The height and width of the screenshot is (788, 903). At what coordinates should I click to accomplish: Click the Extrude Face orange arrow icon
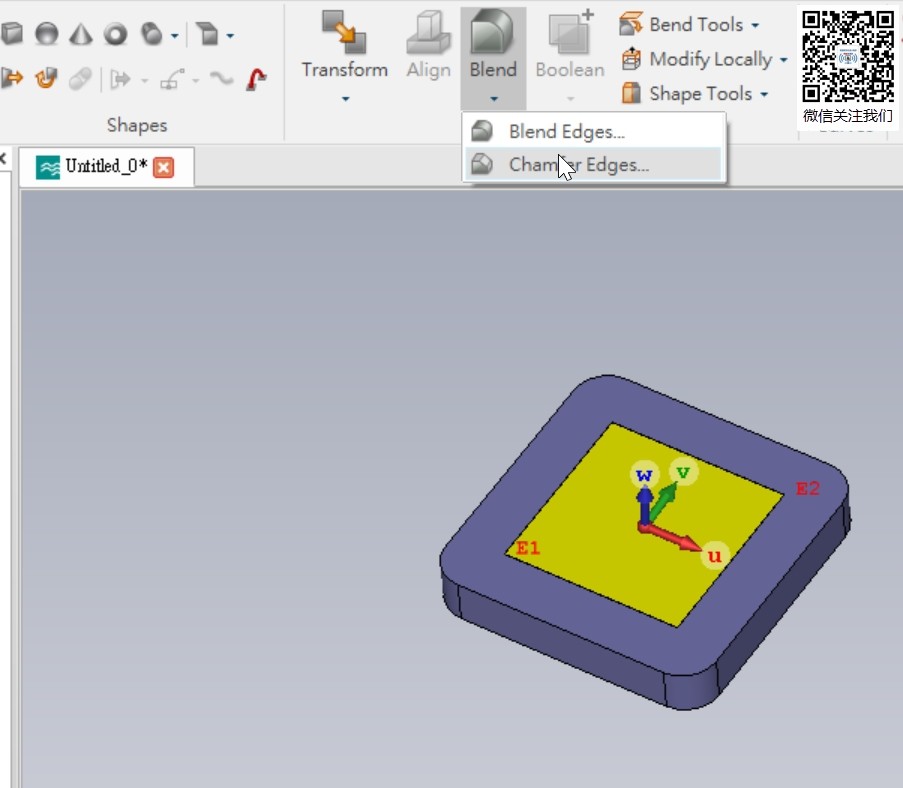12,78
